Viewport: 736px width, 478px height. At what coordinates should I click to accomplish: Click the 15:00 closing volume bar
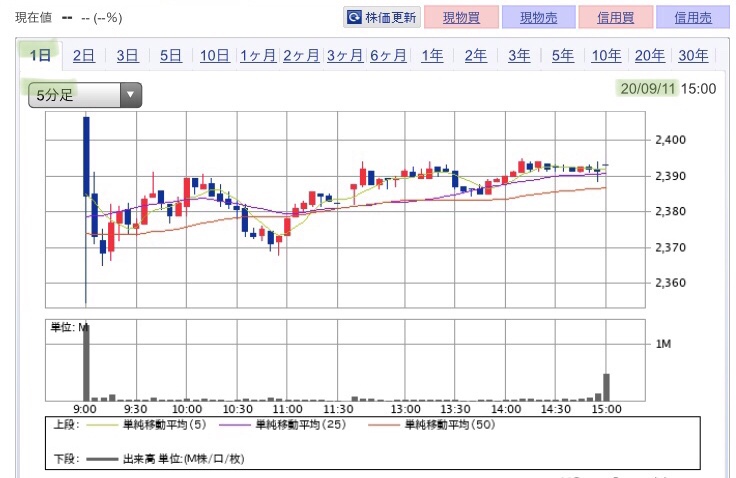(606, 387)
